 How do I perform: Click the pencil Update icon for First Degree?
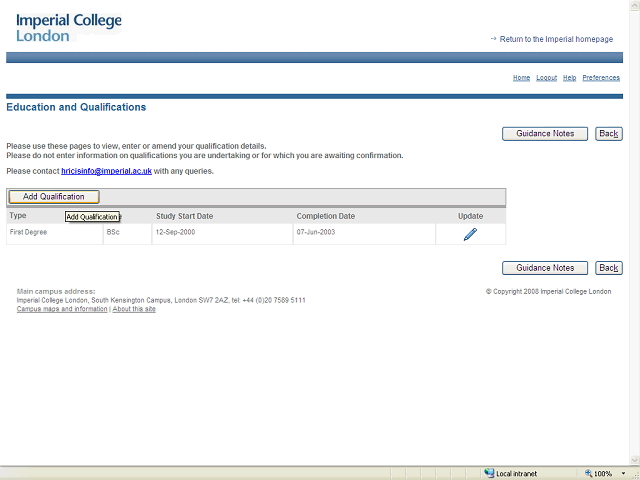pyautogui.click(x=470, y=234)
